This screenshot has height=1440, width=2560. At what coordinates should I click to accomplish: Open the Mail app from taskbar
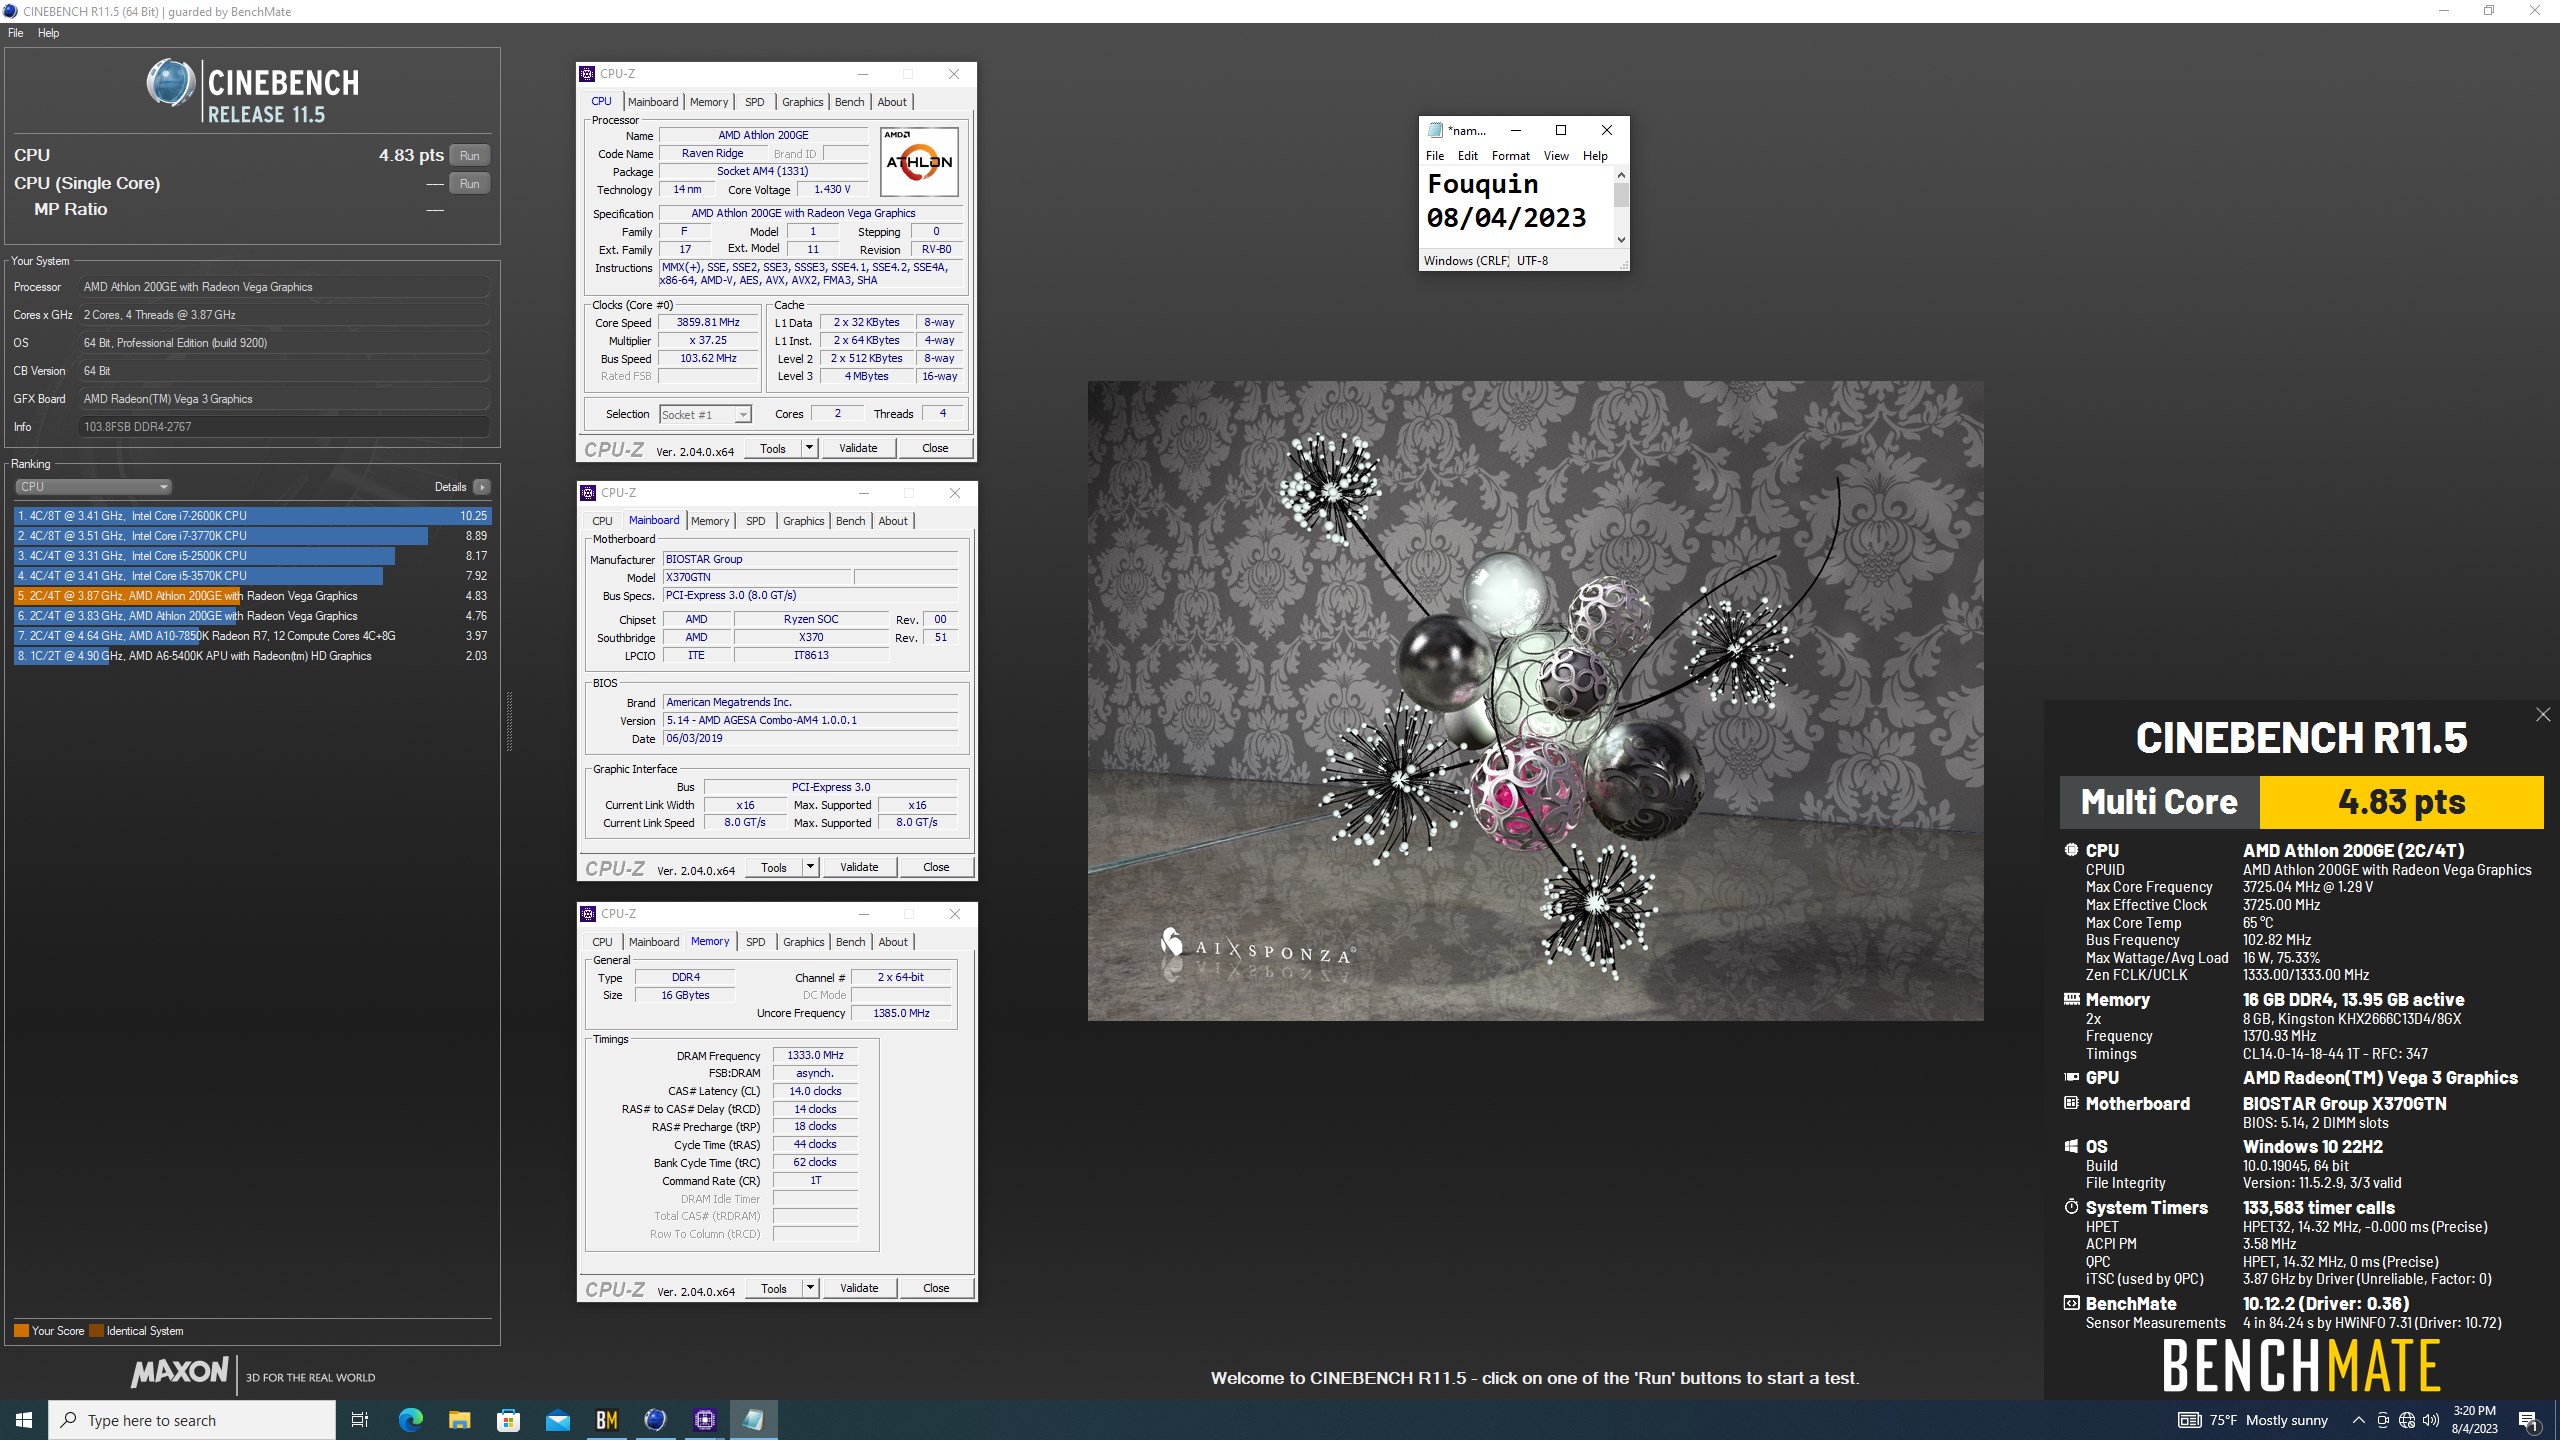(x=557, y=1420)
